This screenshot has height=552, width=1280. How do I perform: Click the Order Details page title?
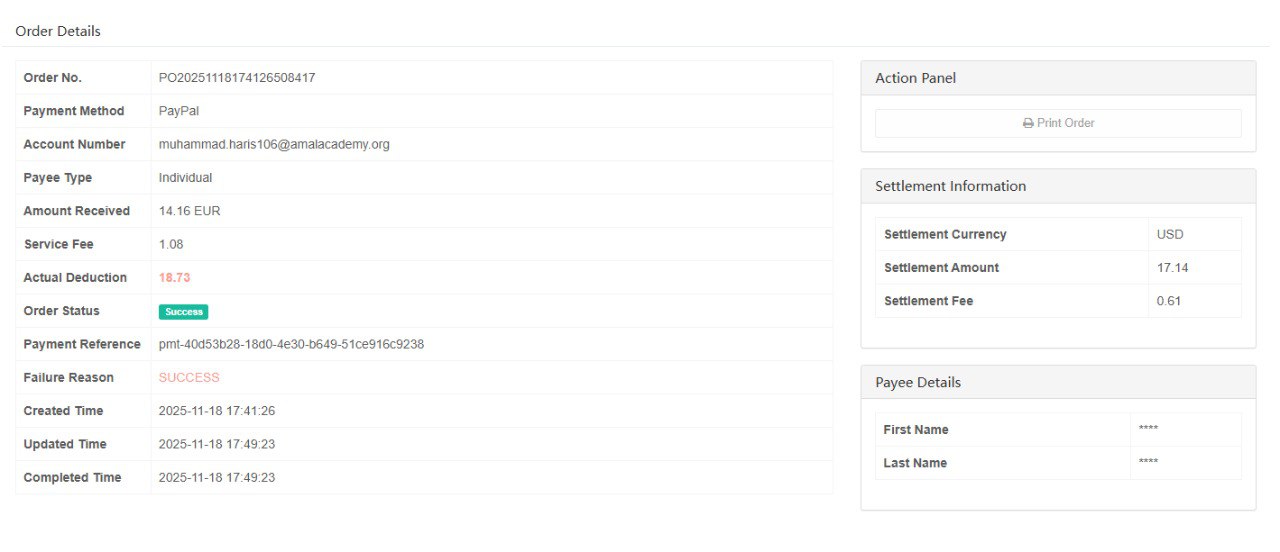coord(58,31)
